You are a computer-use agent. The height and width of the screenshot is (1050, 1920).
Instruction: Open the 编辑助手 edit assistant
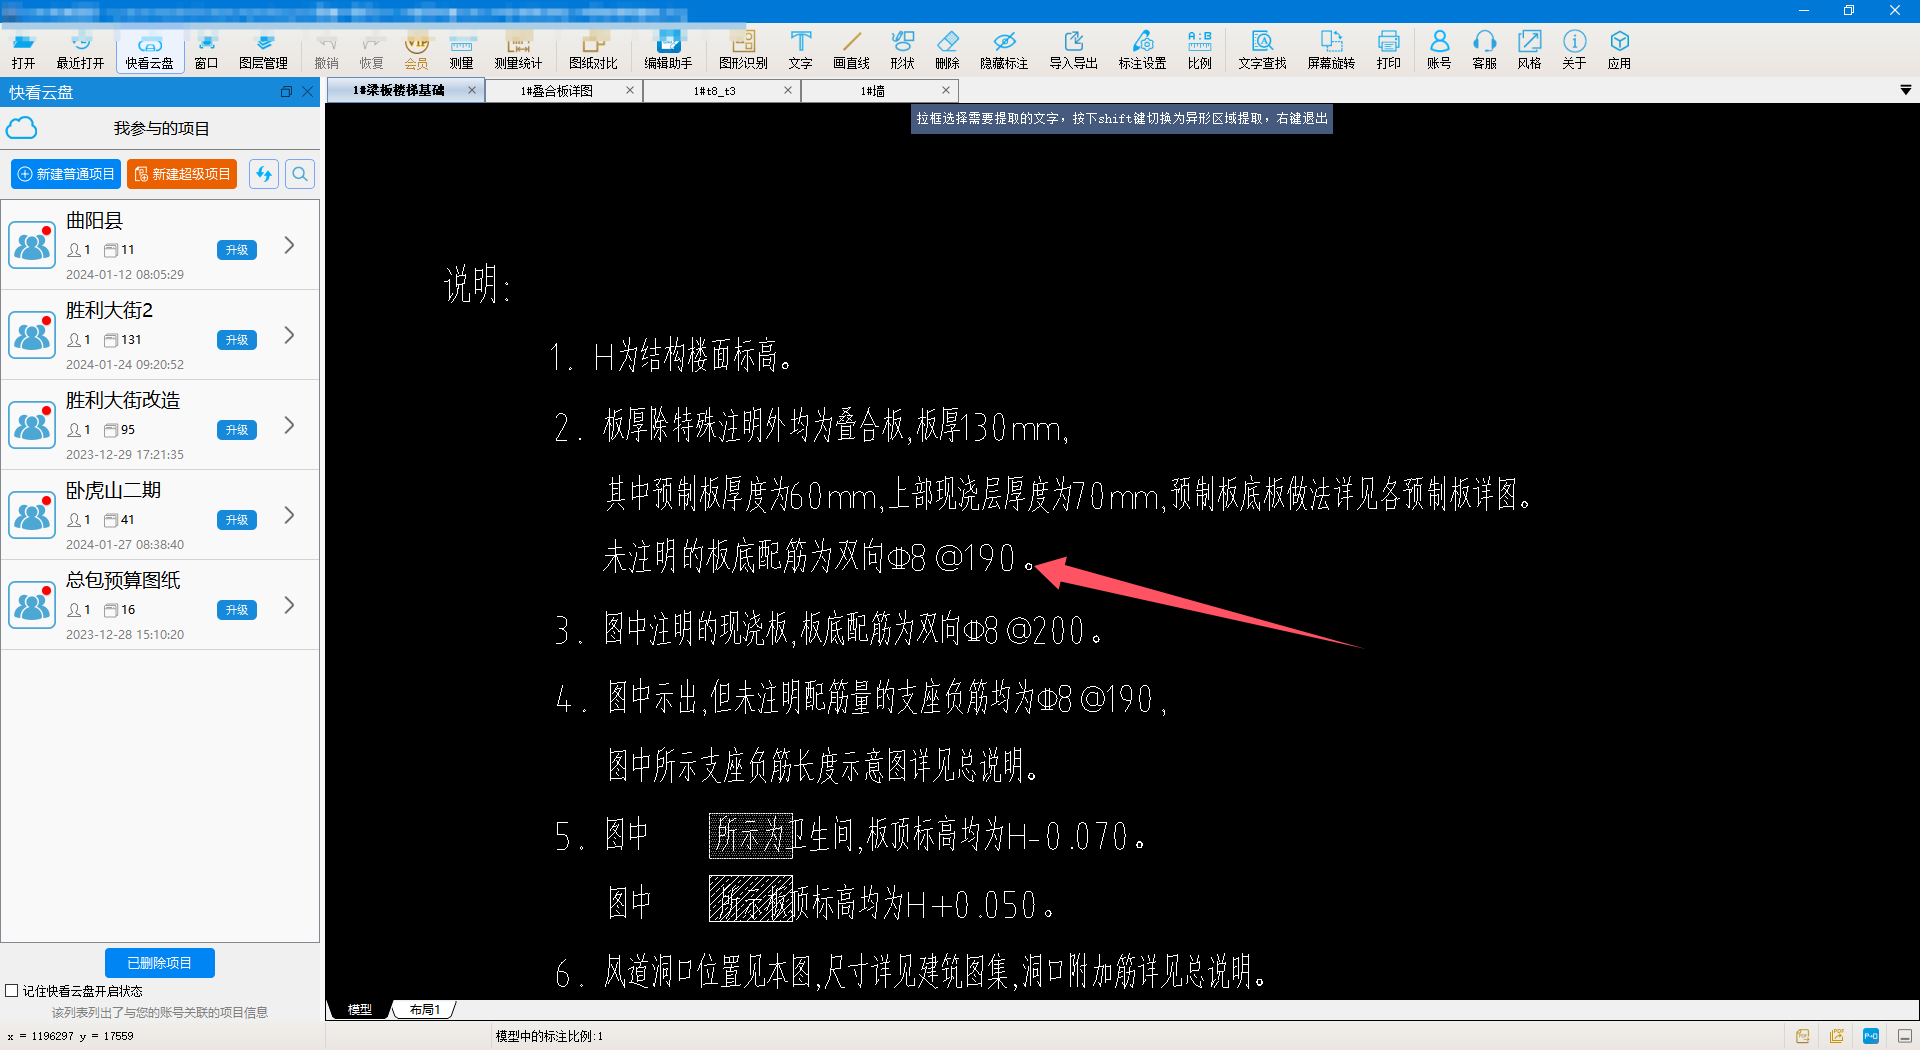pyautogui.click(x=668, y=50)
